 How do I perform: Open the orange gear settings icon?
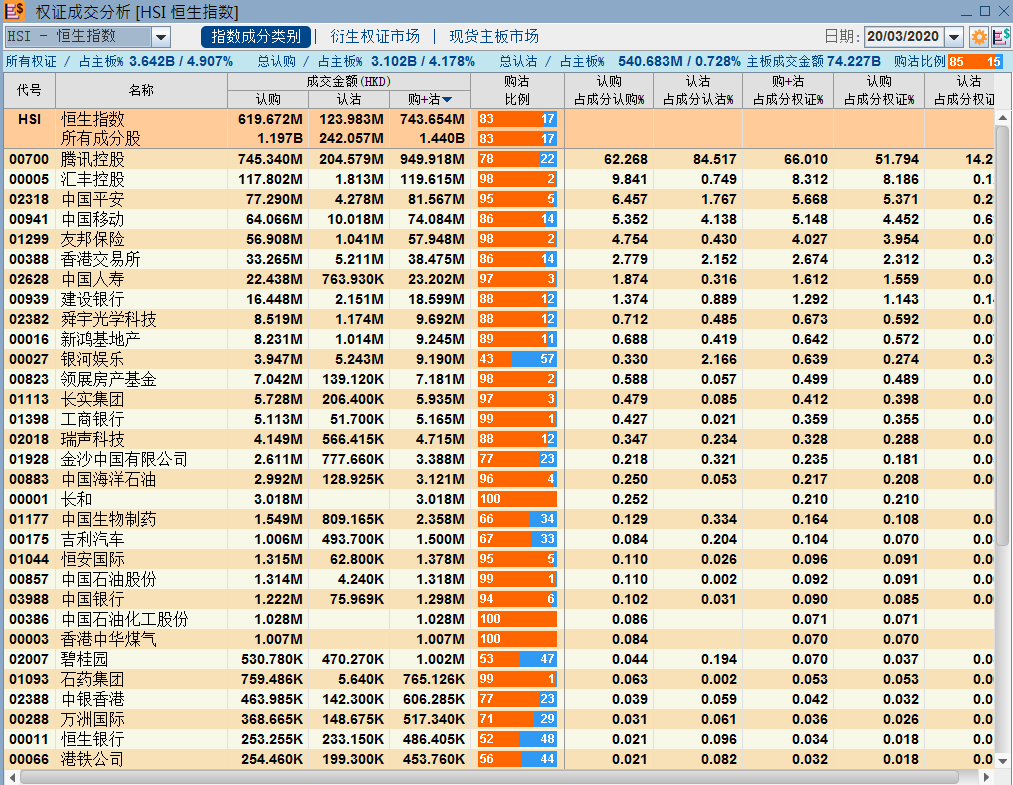(x=979, y=37)
